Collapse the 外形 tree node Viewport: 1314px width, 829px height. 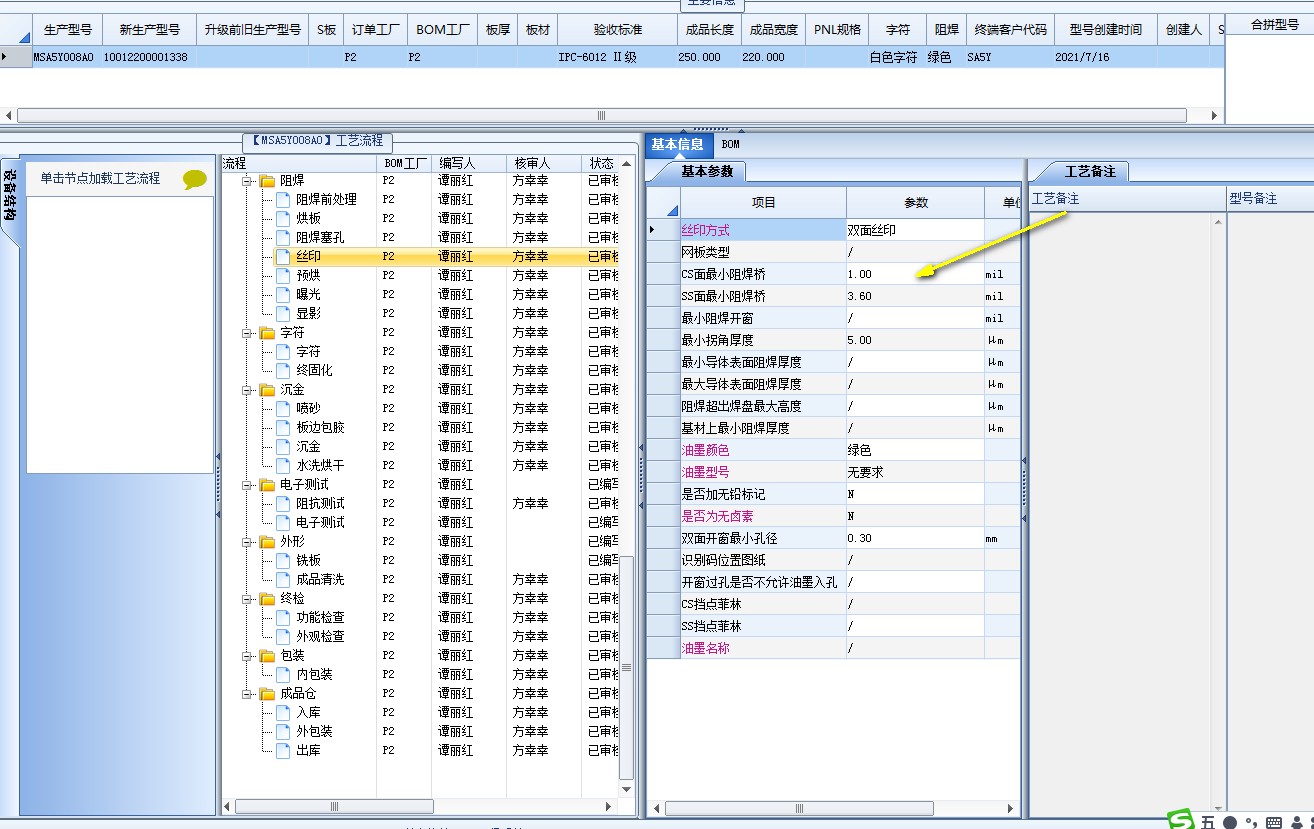click(247, 542)
